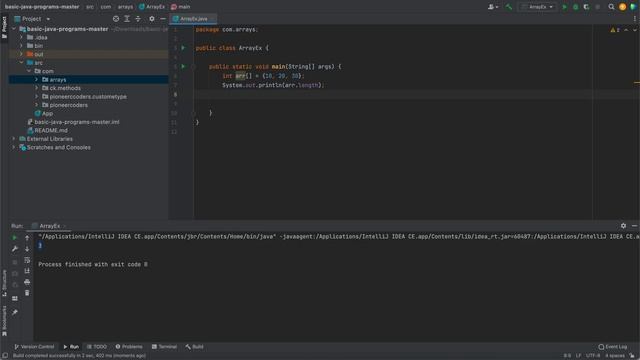Rerun ArrayEx in Run panel
The width and height of the screenshot is (640, 360).
(15, 237)
